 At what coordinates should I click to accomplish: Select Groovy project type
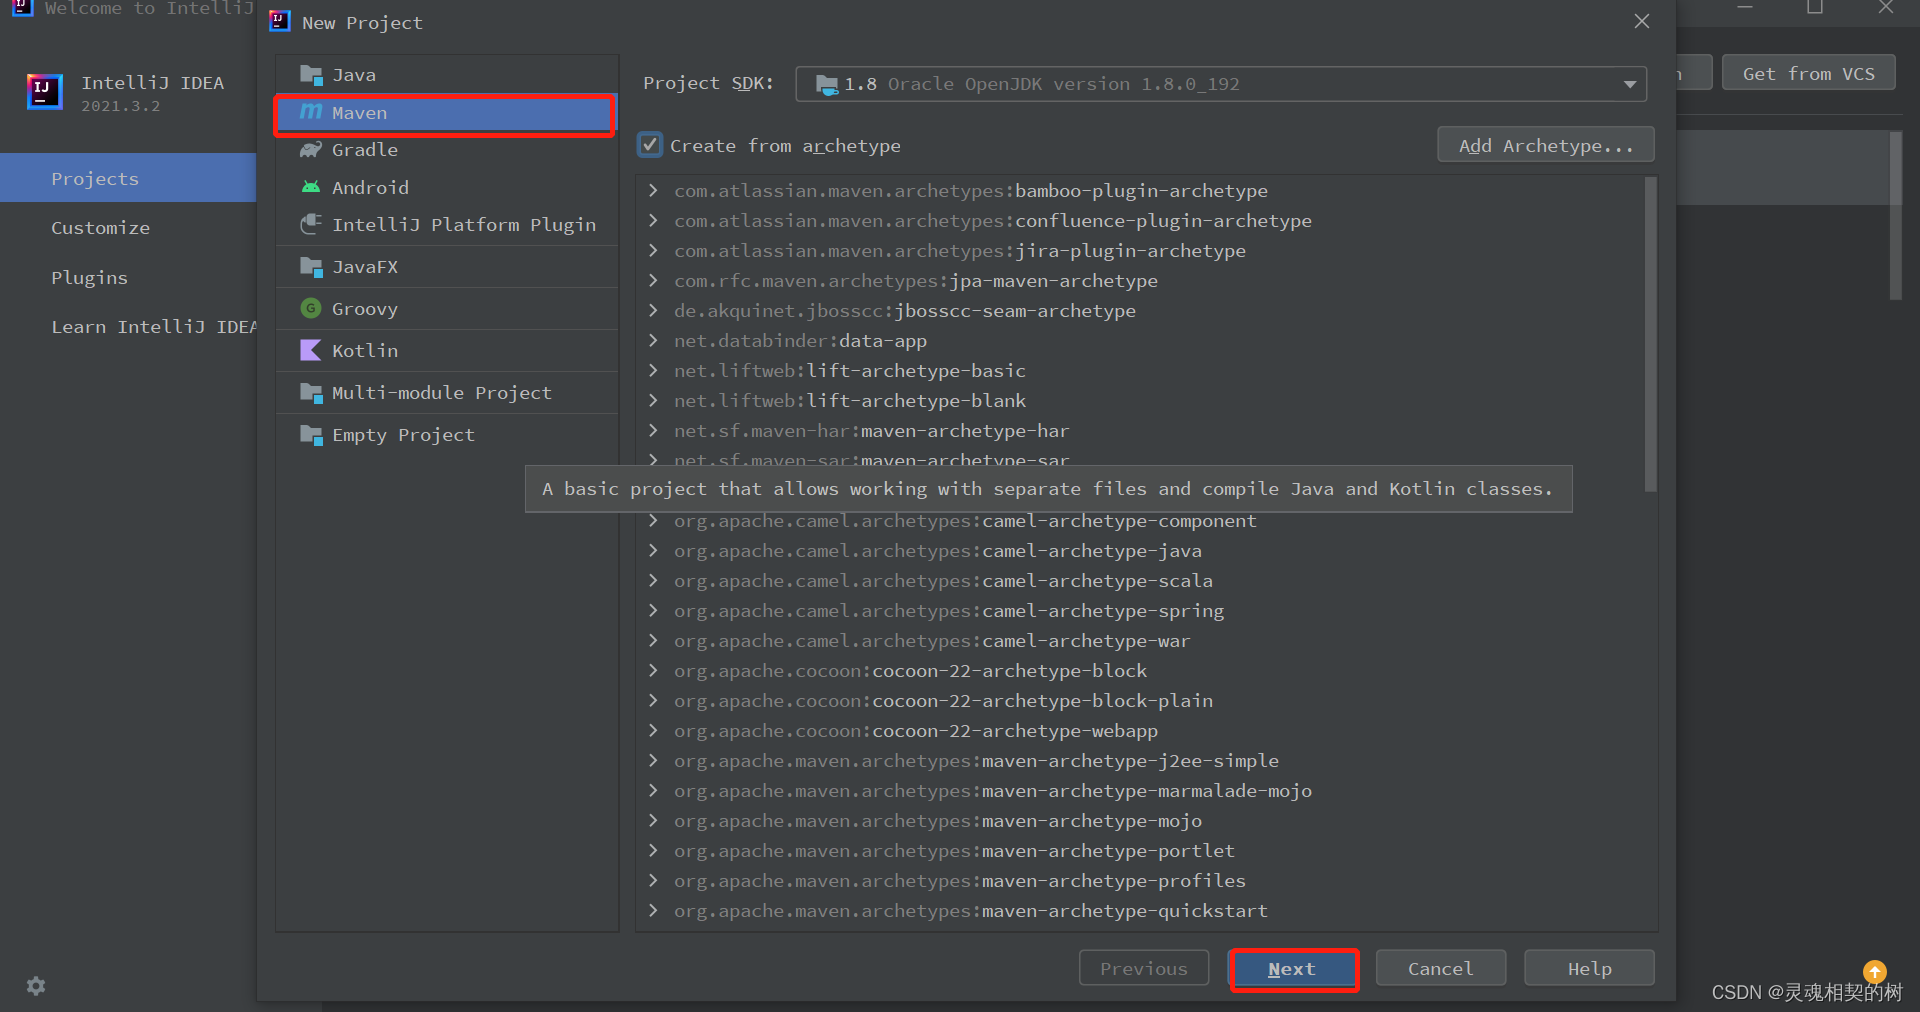tap(446, 308)
